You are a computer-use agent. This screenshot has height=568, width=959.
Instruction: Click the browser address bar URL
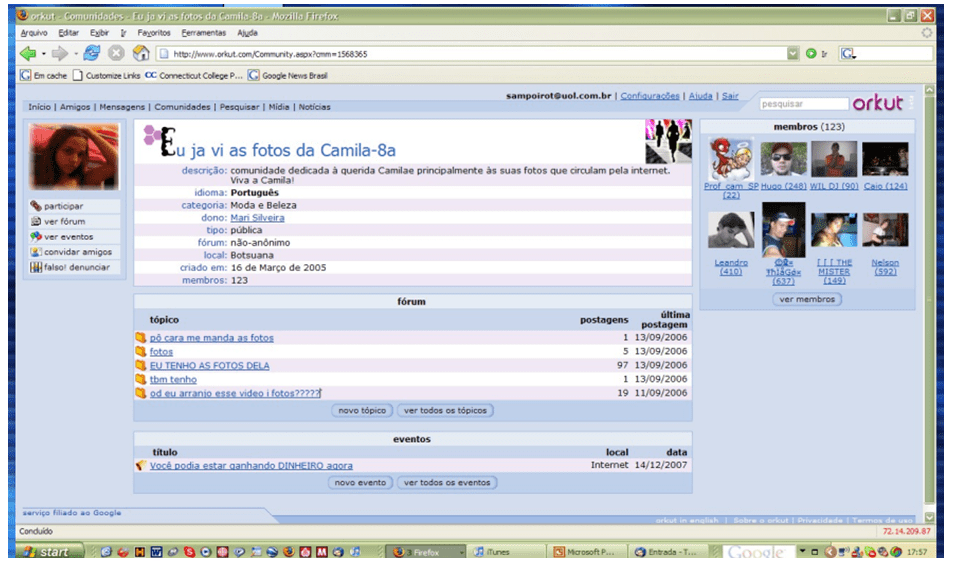coord(471,54)
